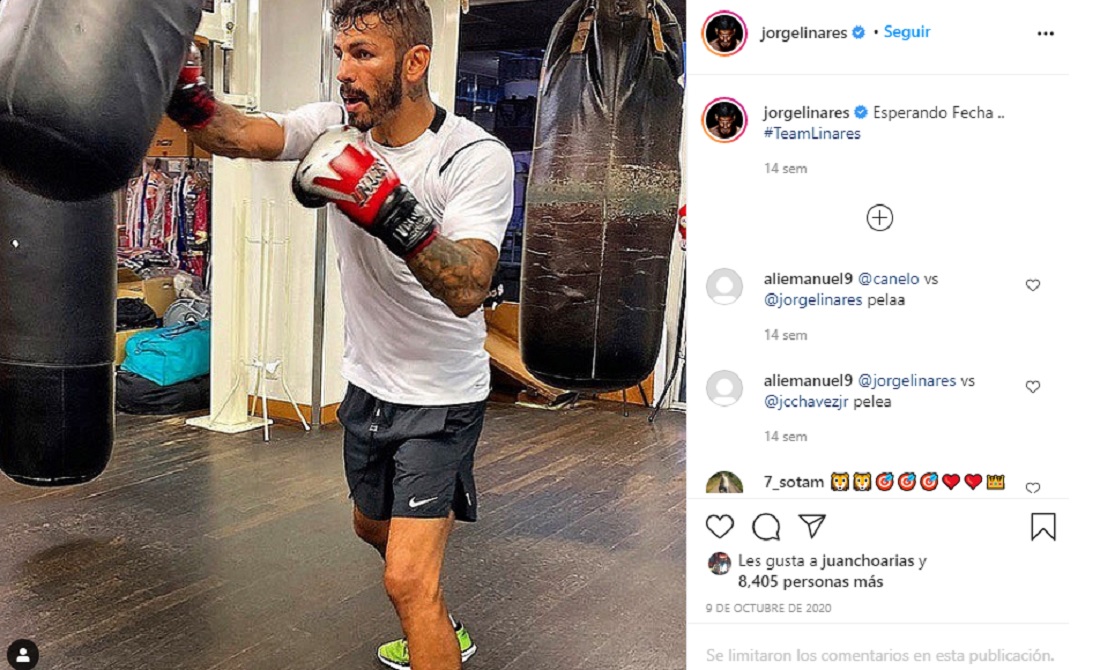Open juanchoarias profile from likes
The image size is (1100, 670).
click(868, 561)
